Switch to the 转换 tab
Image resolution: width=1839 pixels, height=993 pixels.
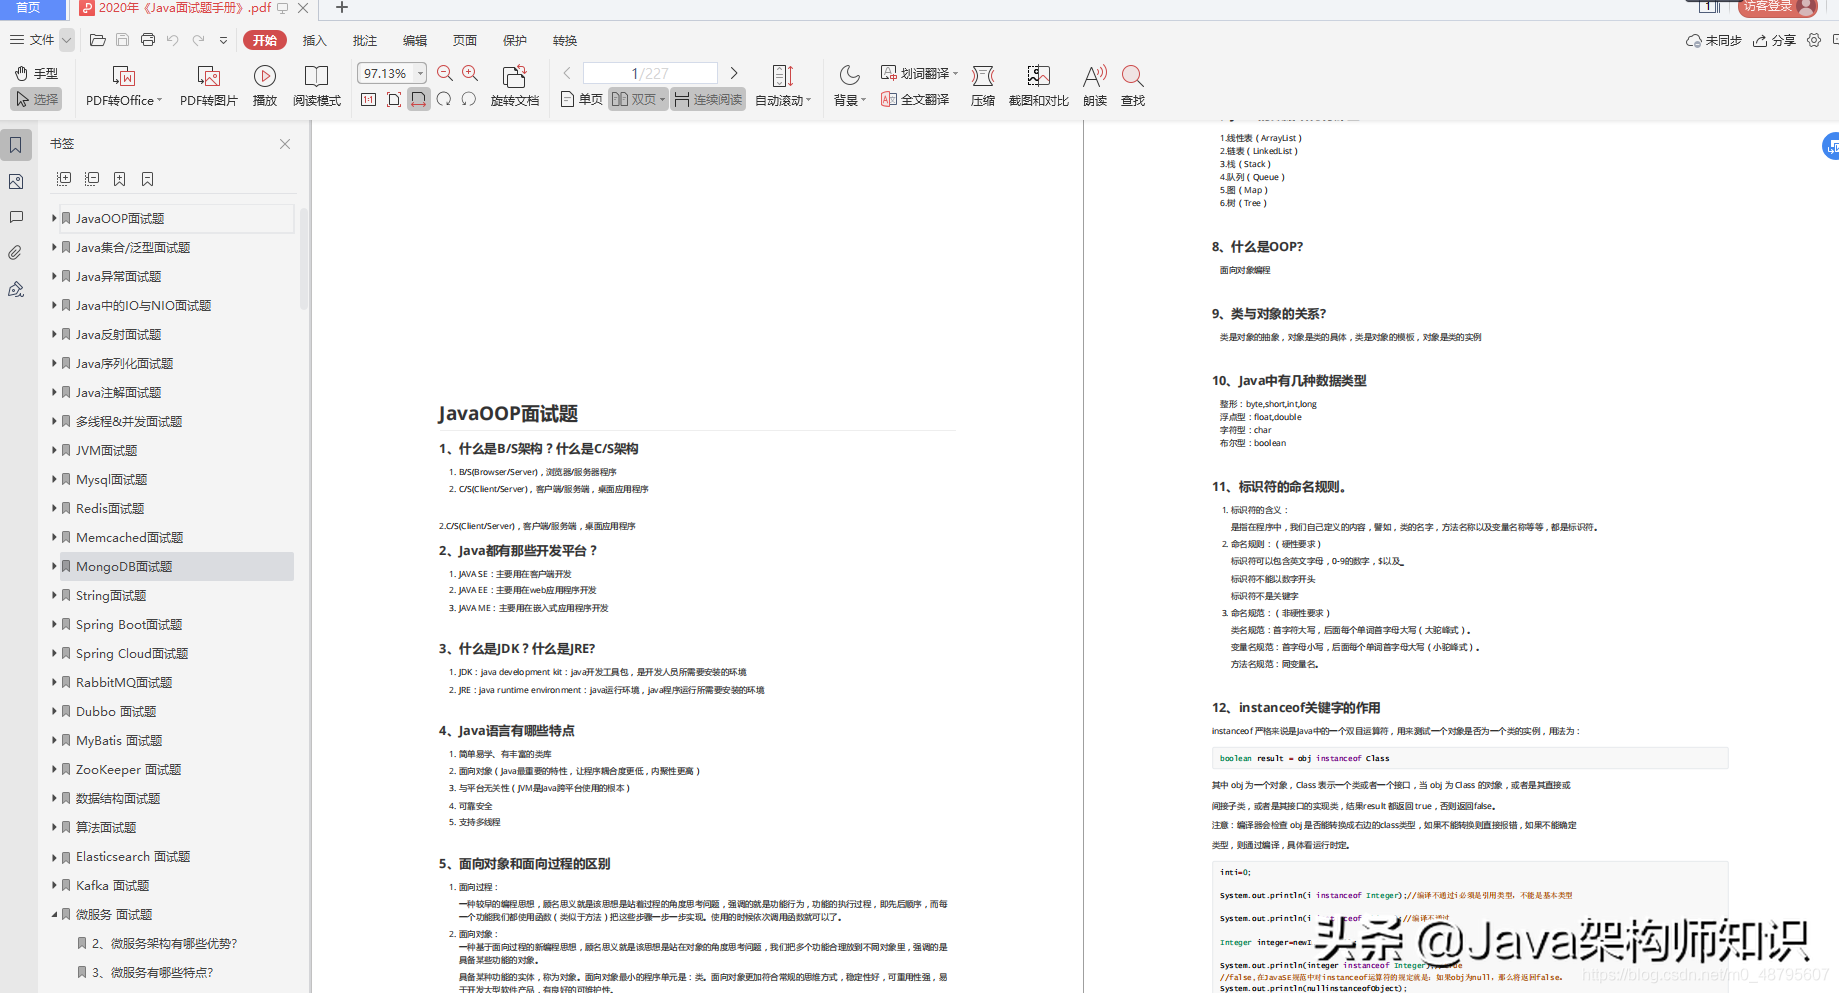click(565, 41)
